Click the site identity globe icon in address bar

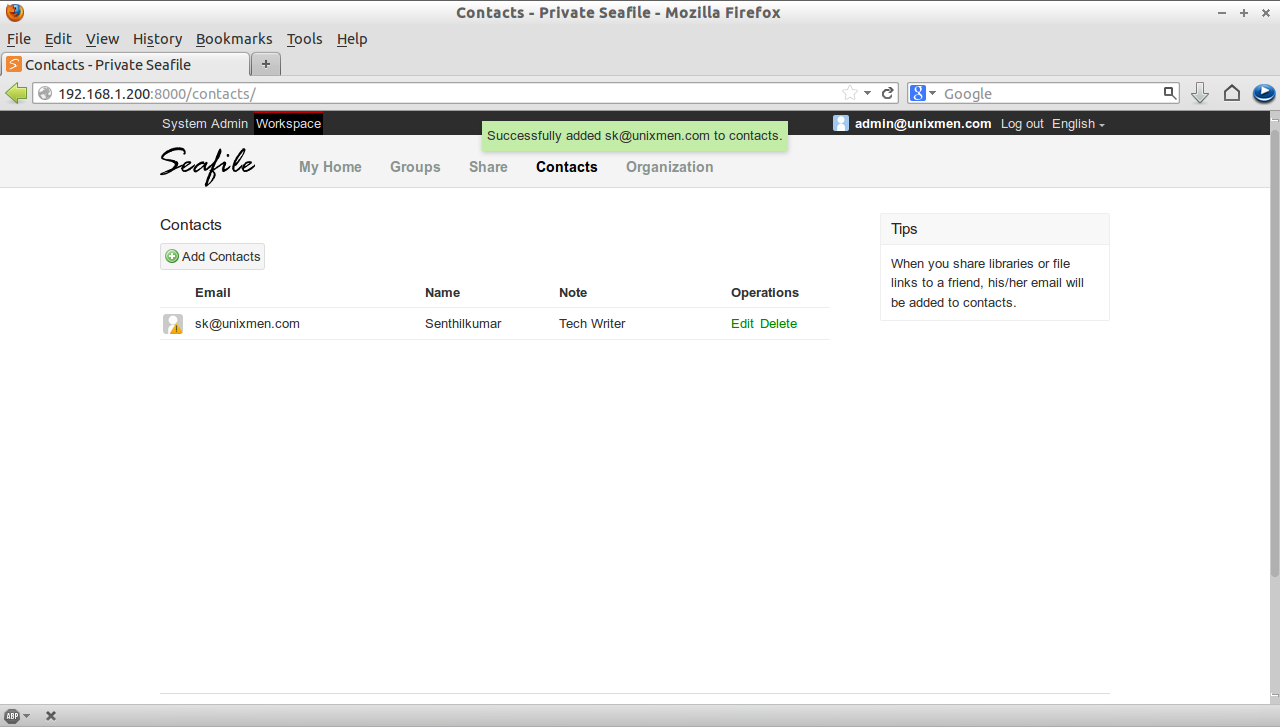(45, 93)
